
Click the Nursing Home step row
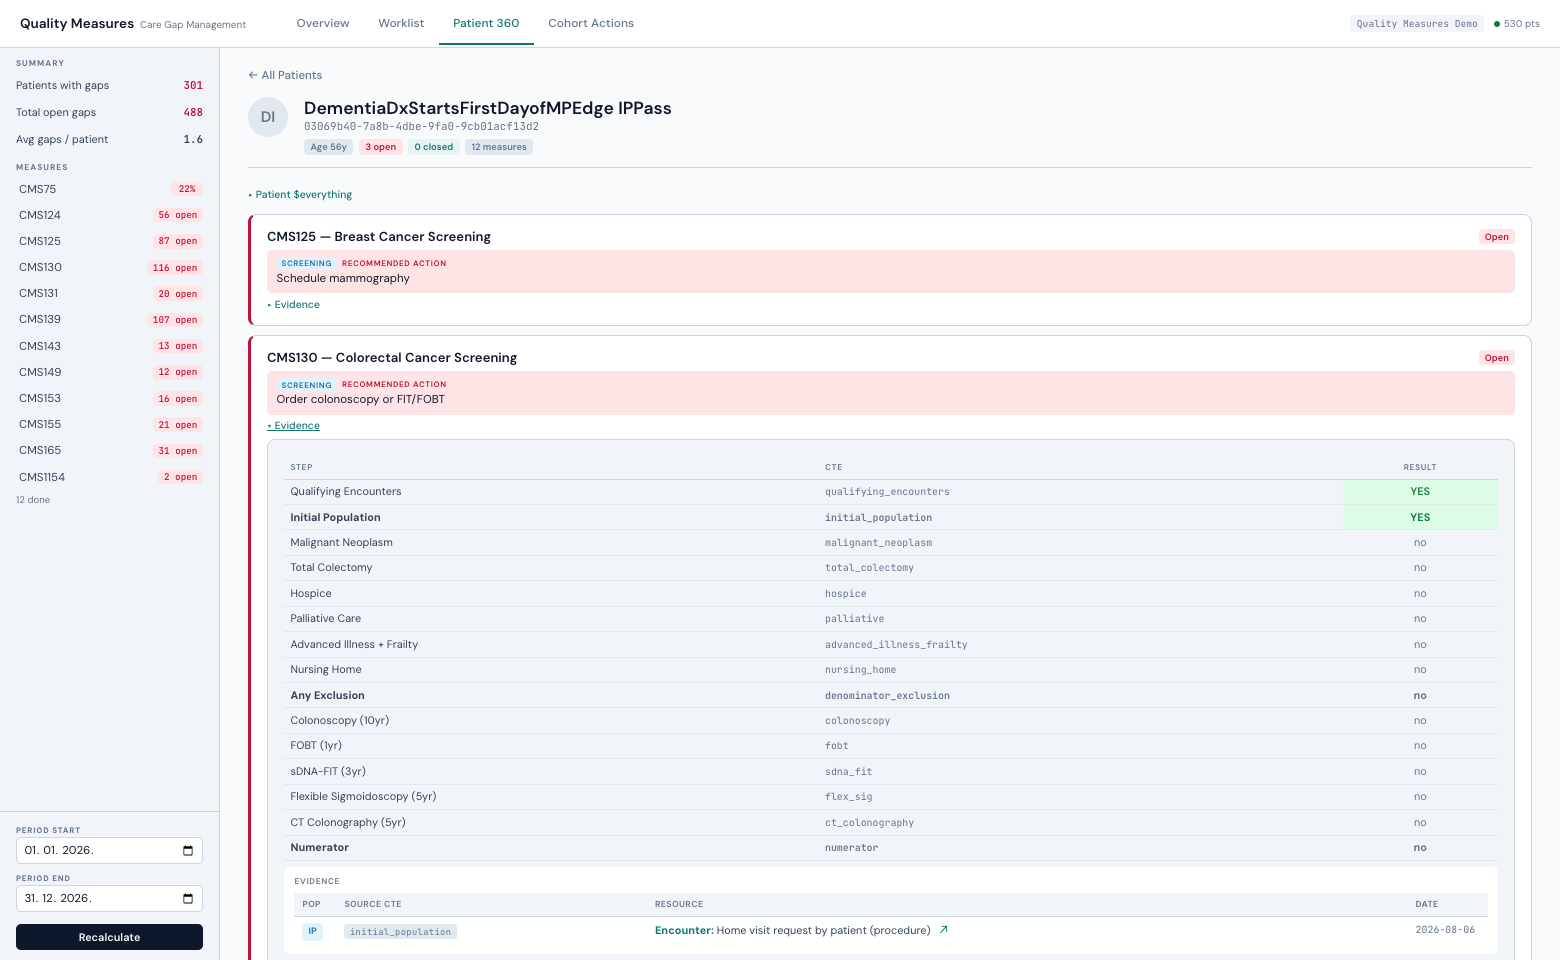pyautogui.click(x=891, y=670)
